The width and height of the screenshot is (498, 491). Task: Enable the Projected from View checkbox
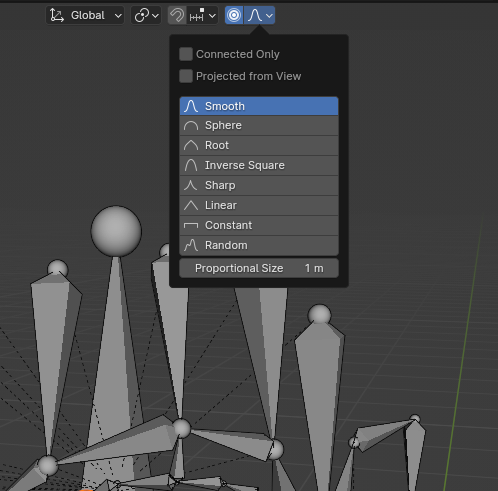coord(186,76)
